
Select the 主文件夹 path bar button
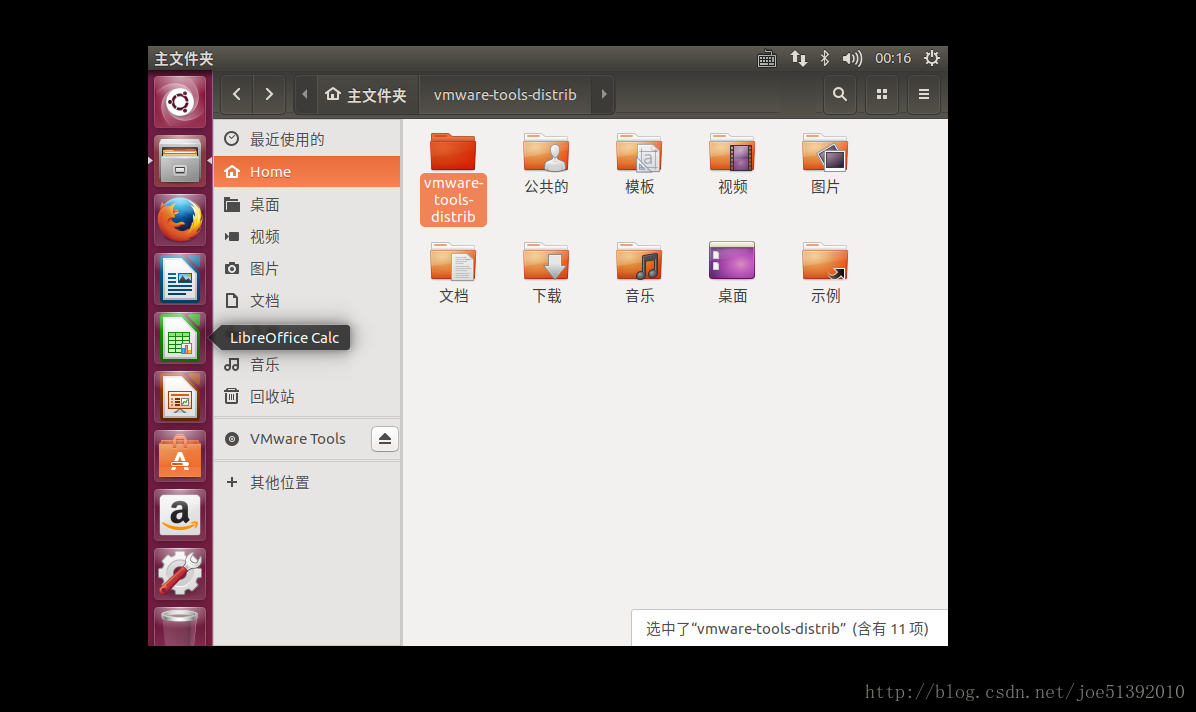(366, 95)
